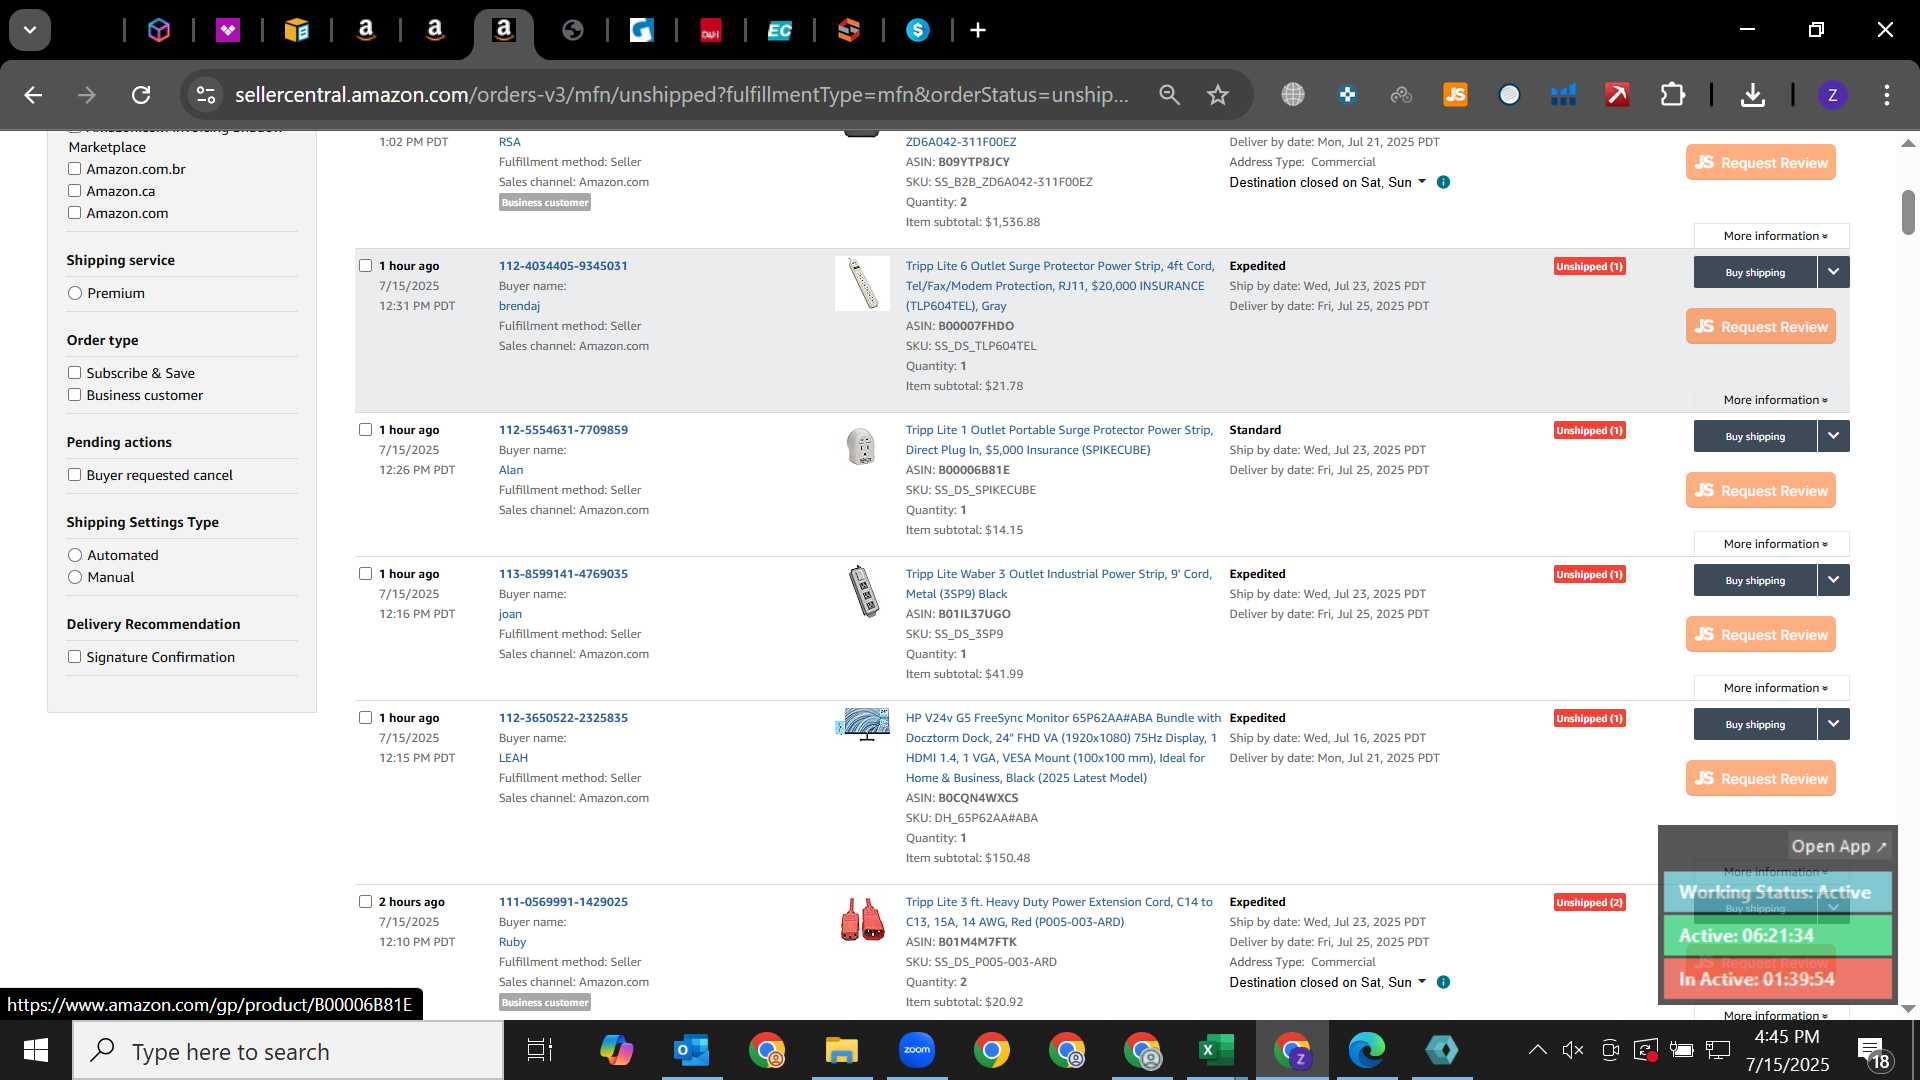Select Premium shipping service radio
The image size is (1920, 1080).
[75, 293]
